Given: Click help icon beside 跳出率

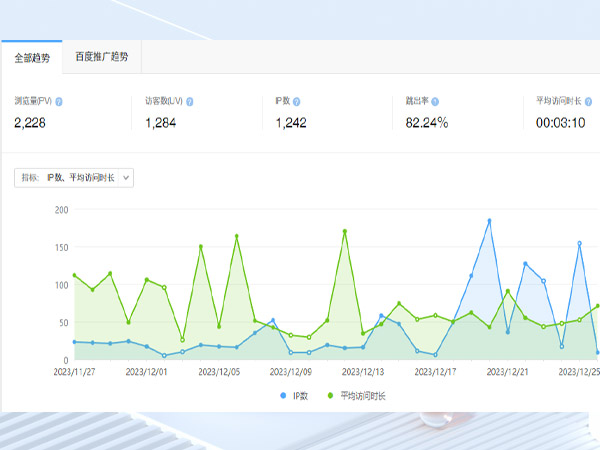Looking at the screenshot, I should pos(438,102).
